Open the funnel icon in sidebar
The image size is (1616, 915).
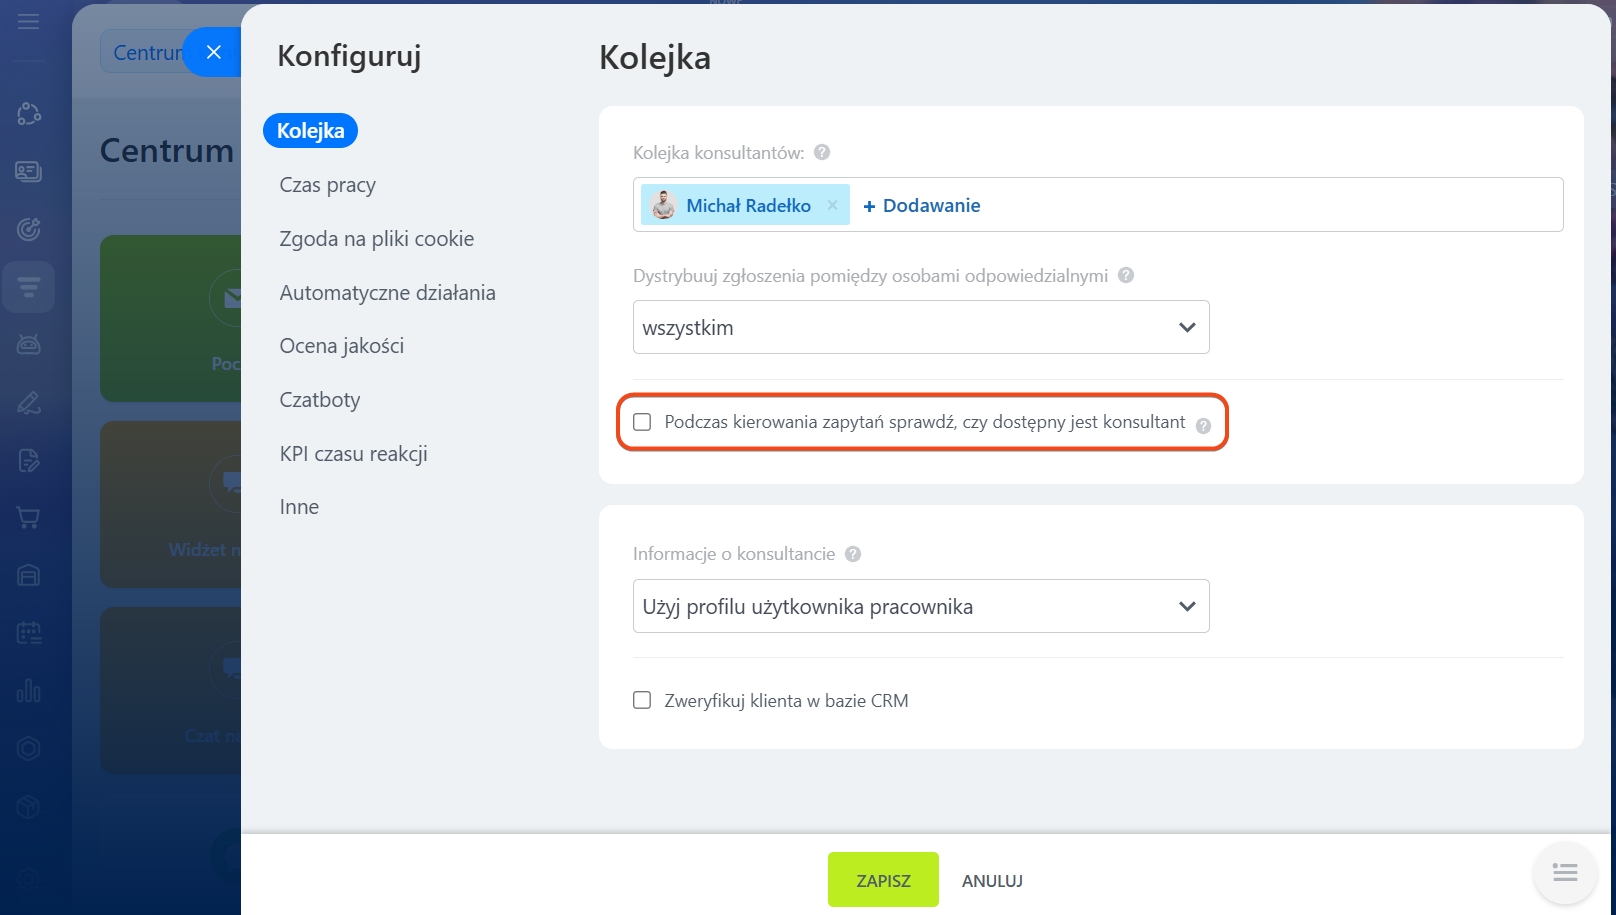(28, 287)
